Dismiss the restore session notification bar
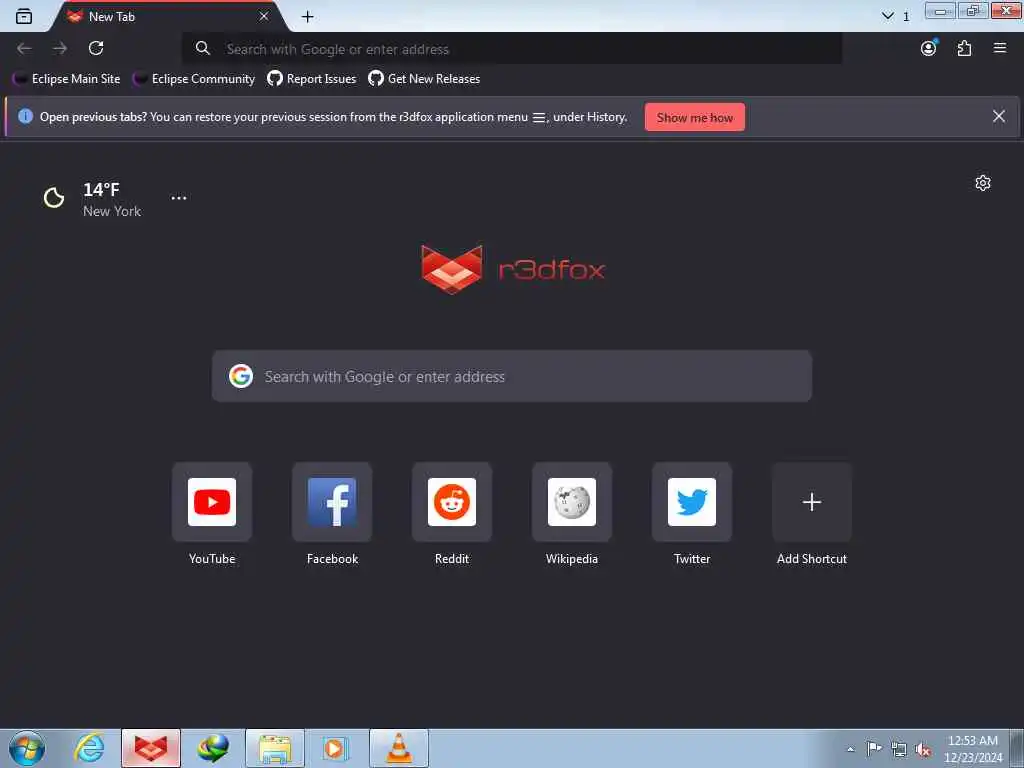 click(x=999, y=117)
